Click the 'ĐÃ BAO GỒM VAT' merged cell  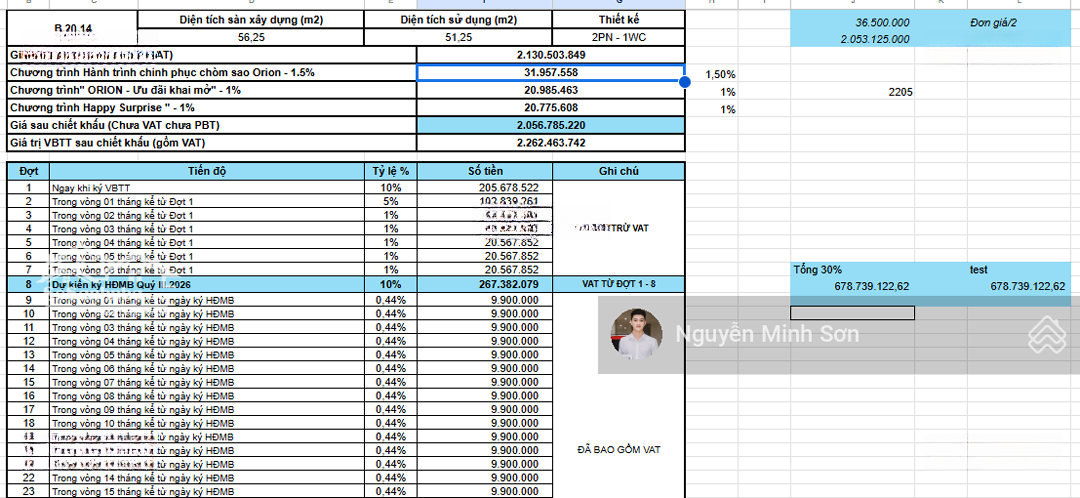[618, 450]
